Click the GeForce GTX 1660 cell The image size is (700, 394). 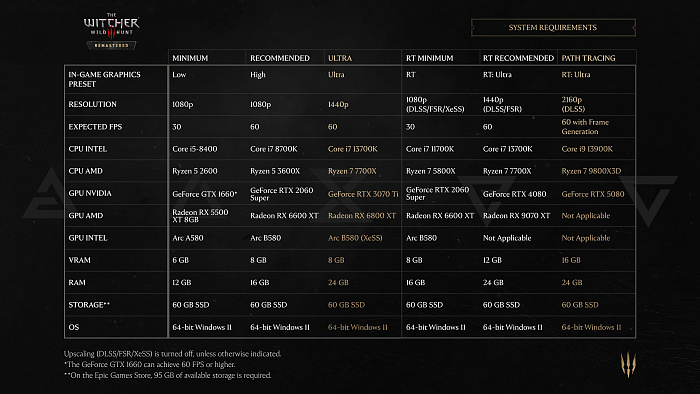[204, 194]
